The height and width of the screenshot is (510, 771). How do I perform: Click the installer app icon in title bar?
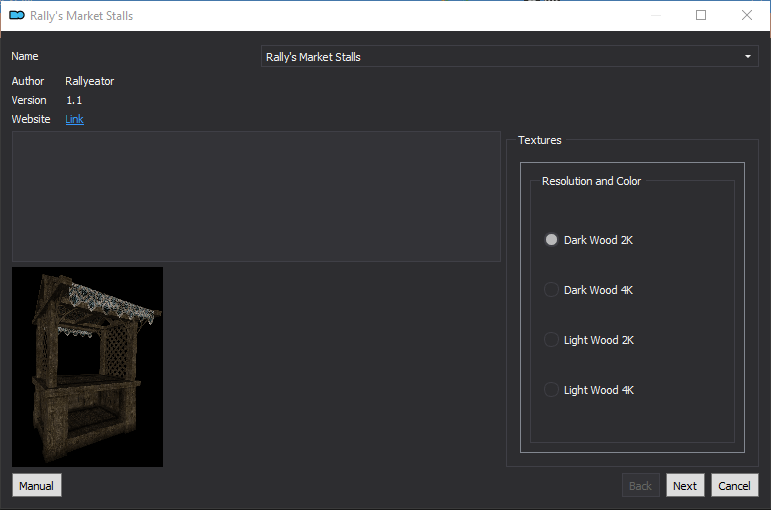(x=17, y=15)
